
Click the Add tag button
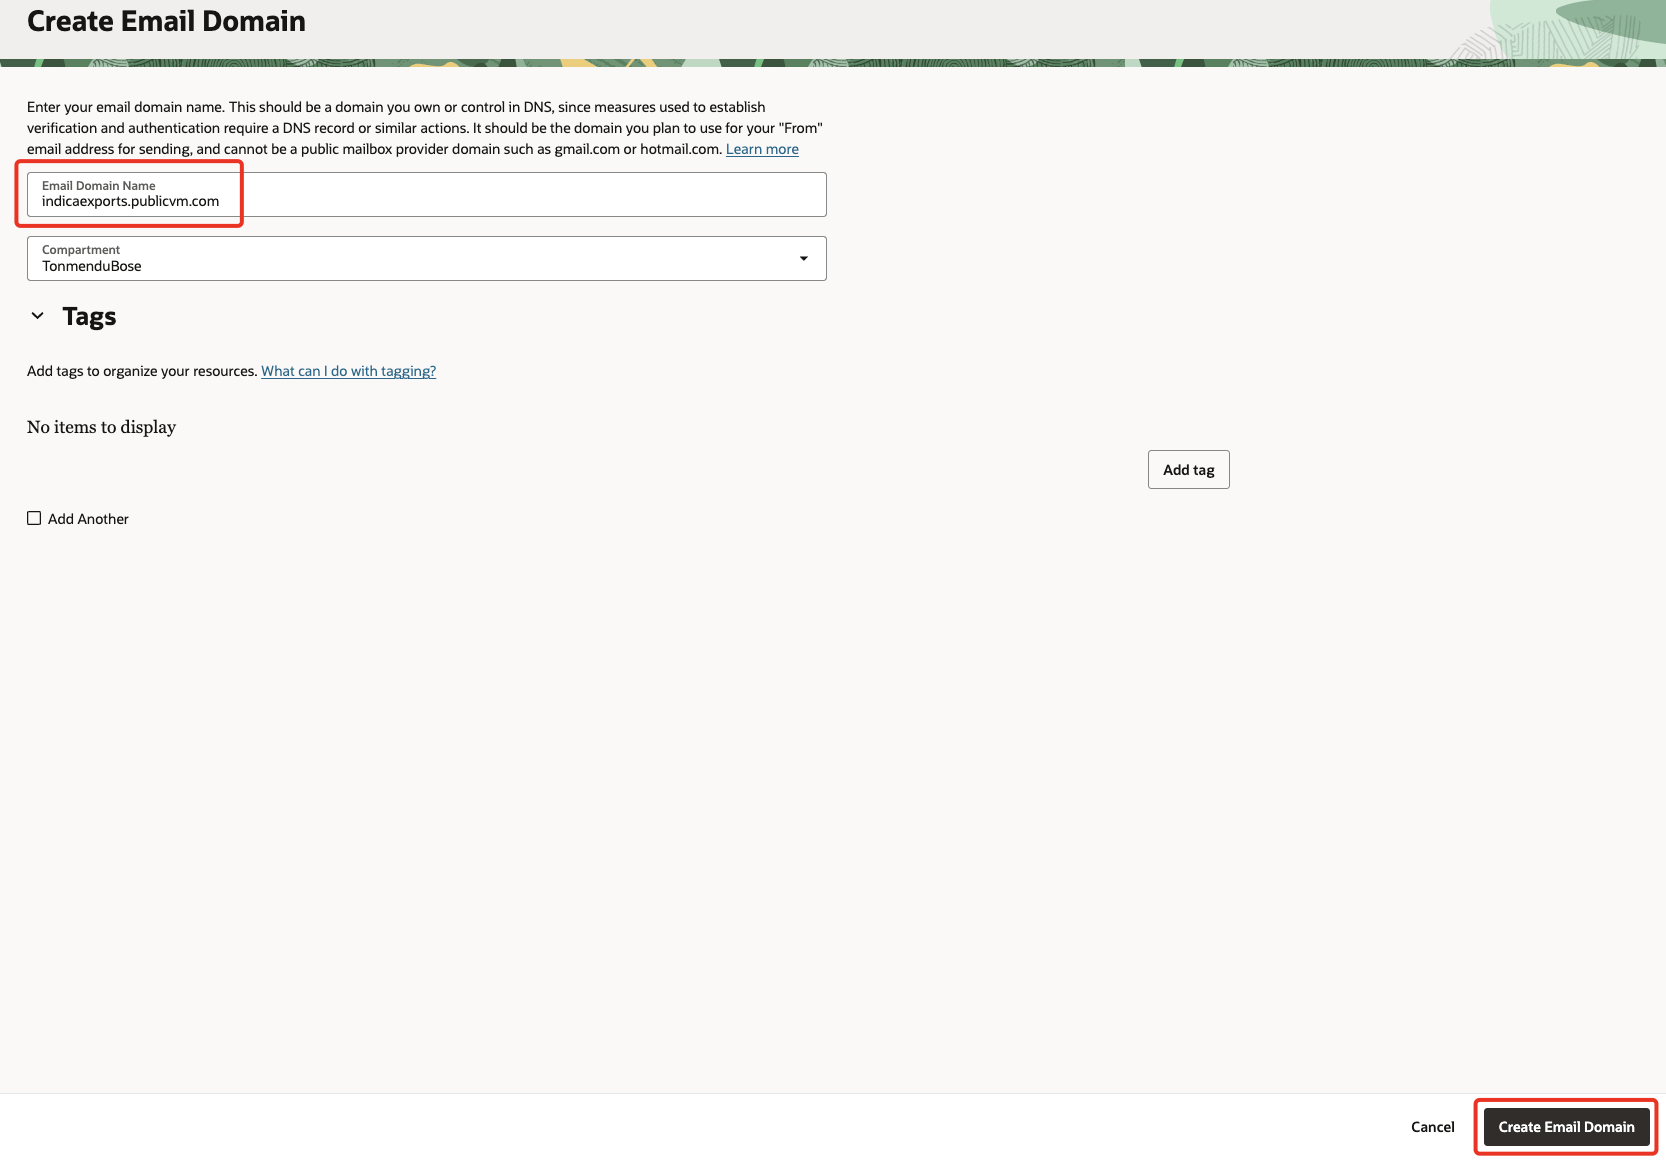point(1188,469)
